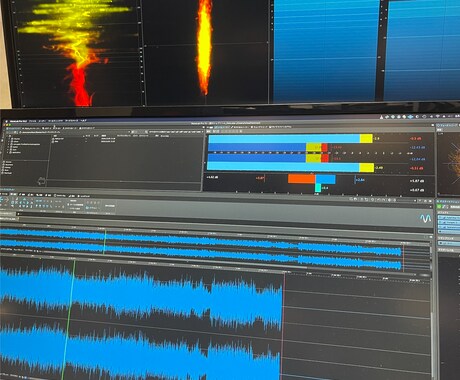Open the WaveLab Pro application menu

pos(17,121)
